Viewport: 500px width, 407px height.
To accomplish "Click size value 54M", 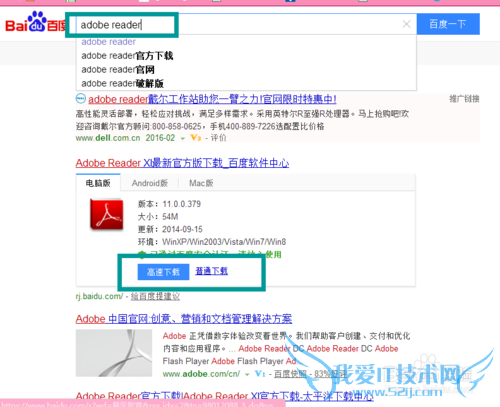I will (x=170, y=217).
